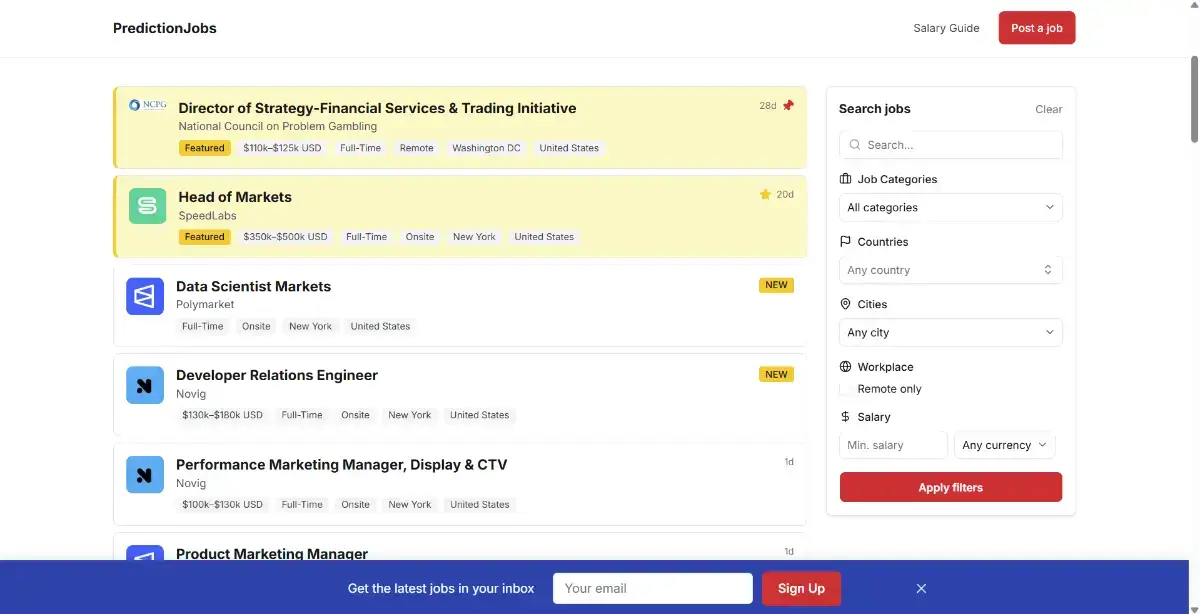The width and height of the screenshot is (1200, 614).
Task: Close the email signup banner
Action: 922,588
